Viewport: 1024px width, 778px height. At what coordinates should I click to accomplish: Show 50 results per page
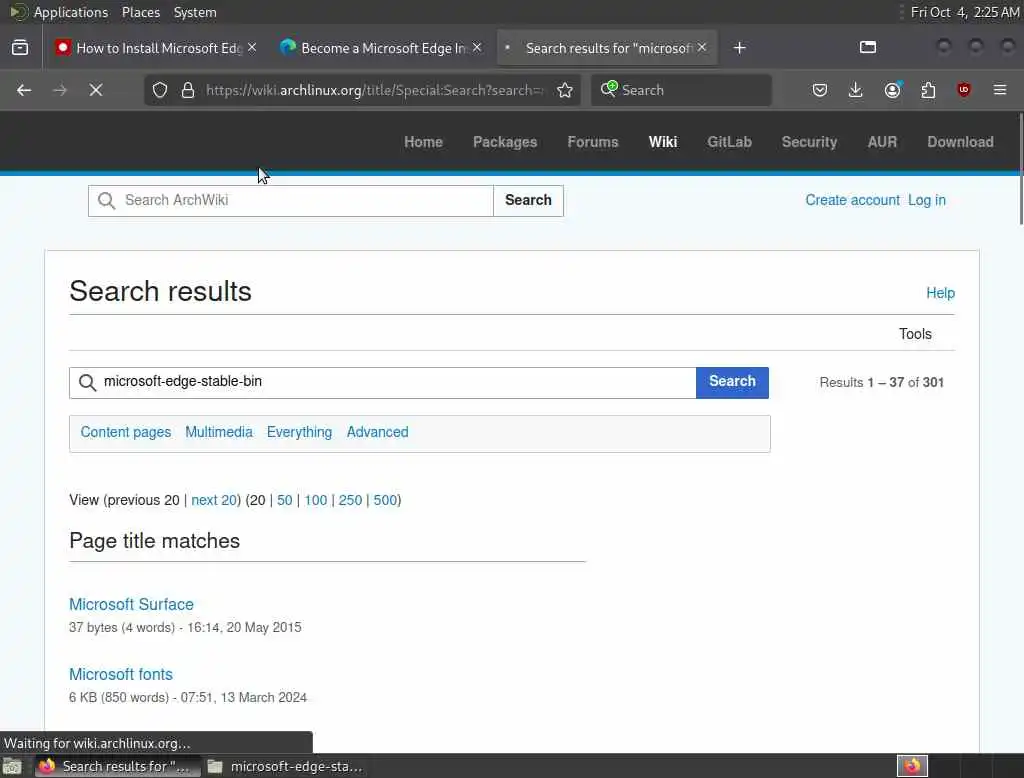[285, 500]
